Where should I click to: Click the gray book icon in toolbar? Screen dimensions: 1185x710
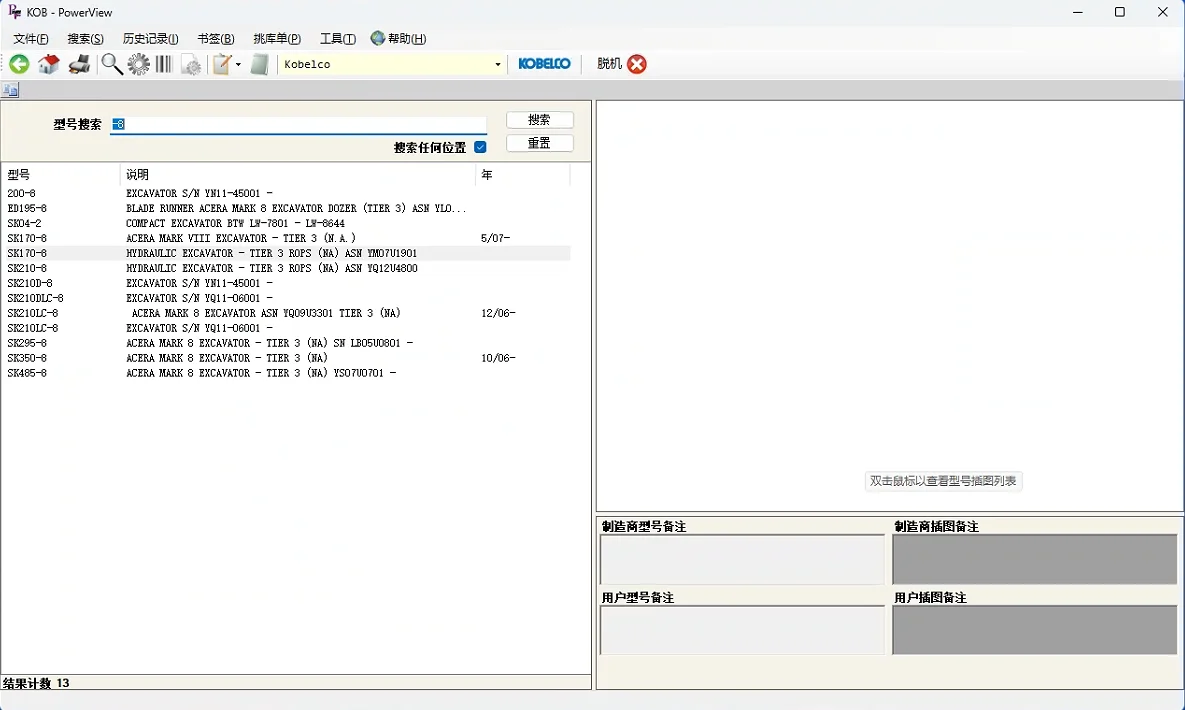pos(259,64)
